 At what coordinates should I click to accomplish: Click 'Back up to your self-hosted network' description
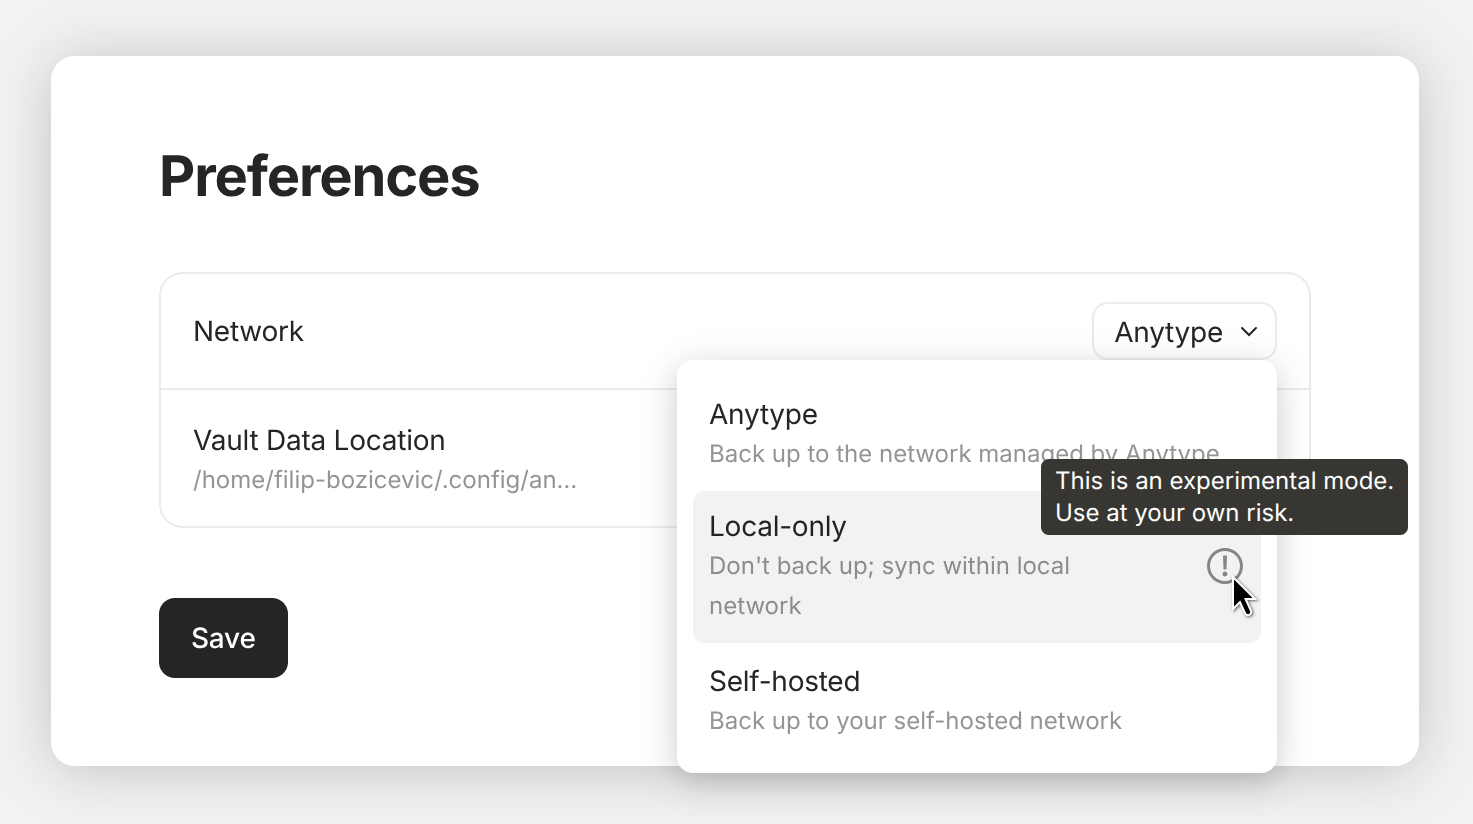click(915, 721)
